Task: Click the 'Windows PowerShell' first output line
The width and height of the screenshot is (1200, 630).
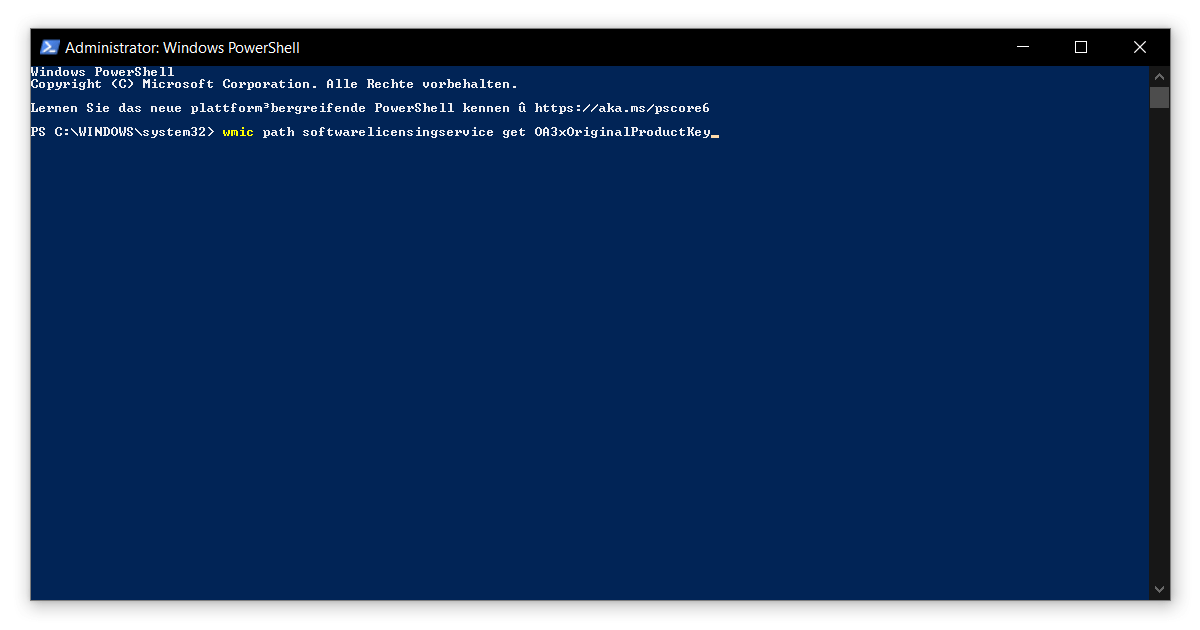Action: [x=102, y=72]
